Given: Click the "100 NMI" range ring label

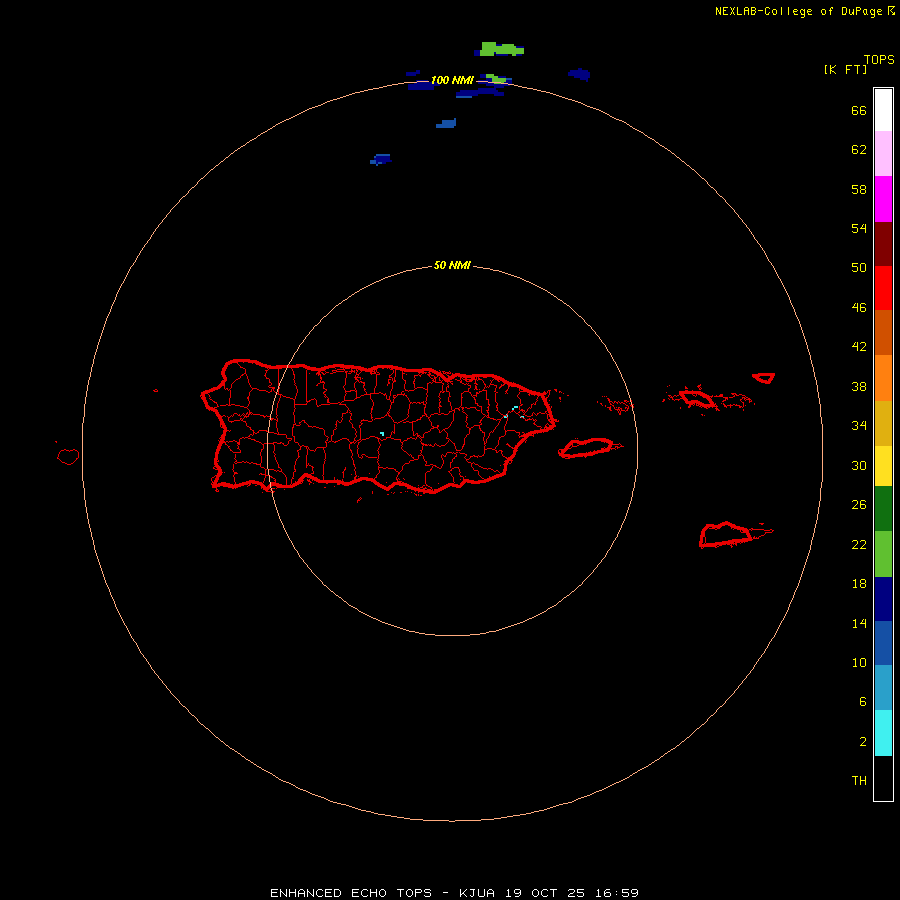Looking at the screenshot, I should (x=452, y=80).
